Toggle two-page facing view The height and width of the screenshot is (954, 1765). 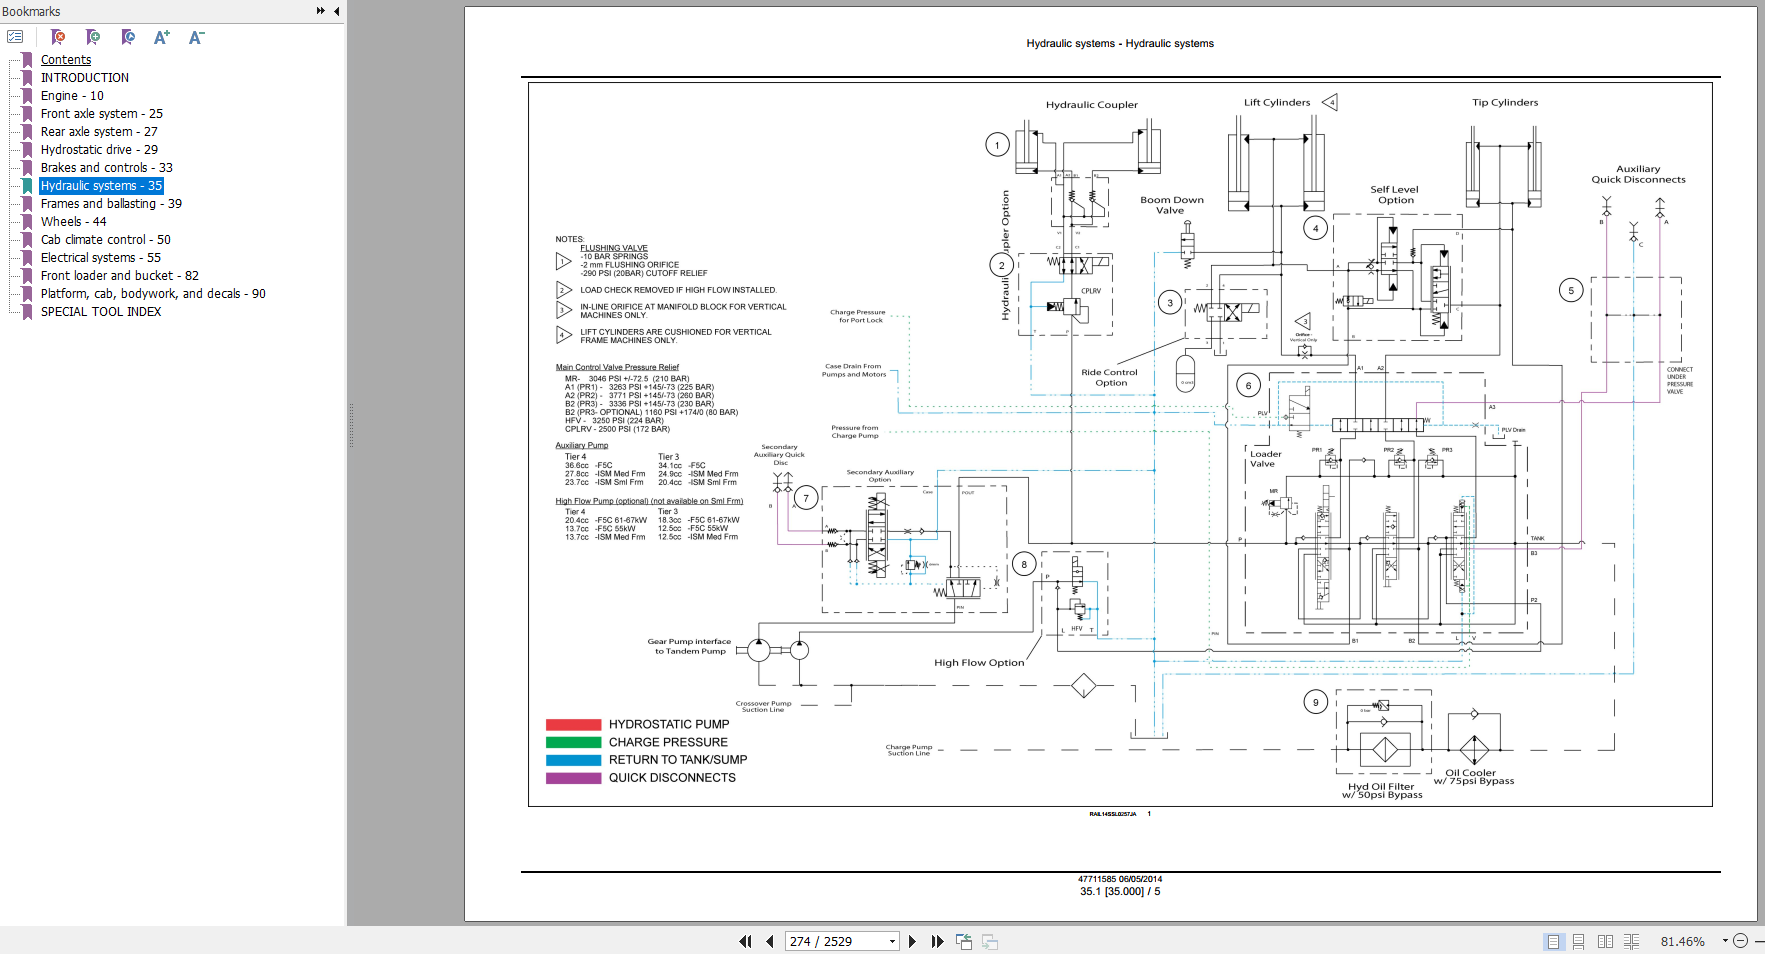point(1605,941)
